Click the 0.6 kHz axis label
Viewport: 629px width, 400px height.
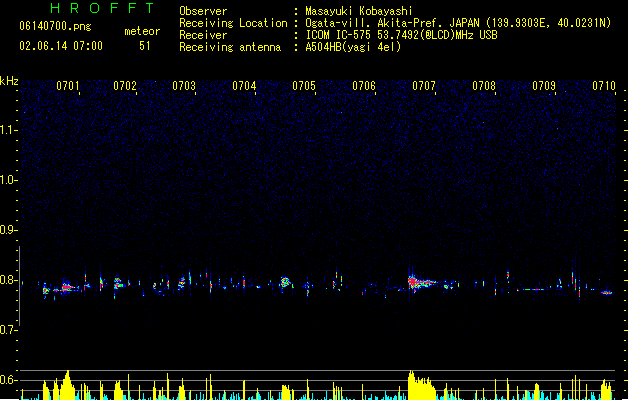[x=8, y=380]
